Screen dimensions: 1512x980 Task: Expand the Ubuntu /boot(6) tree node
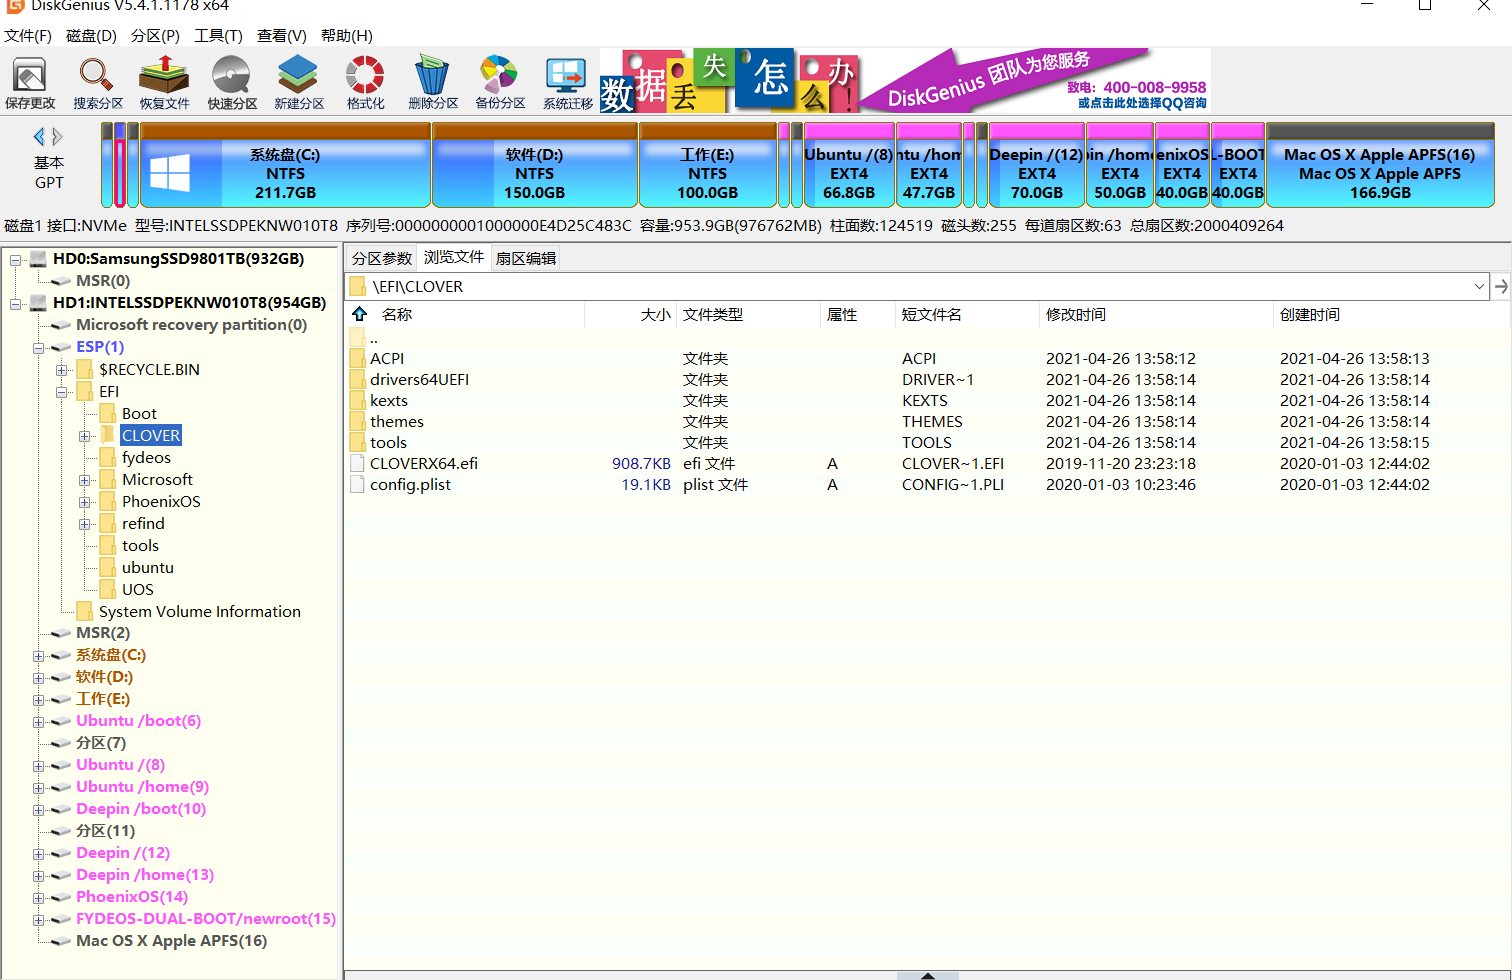coord(39,722)
